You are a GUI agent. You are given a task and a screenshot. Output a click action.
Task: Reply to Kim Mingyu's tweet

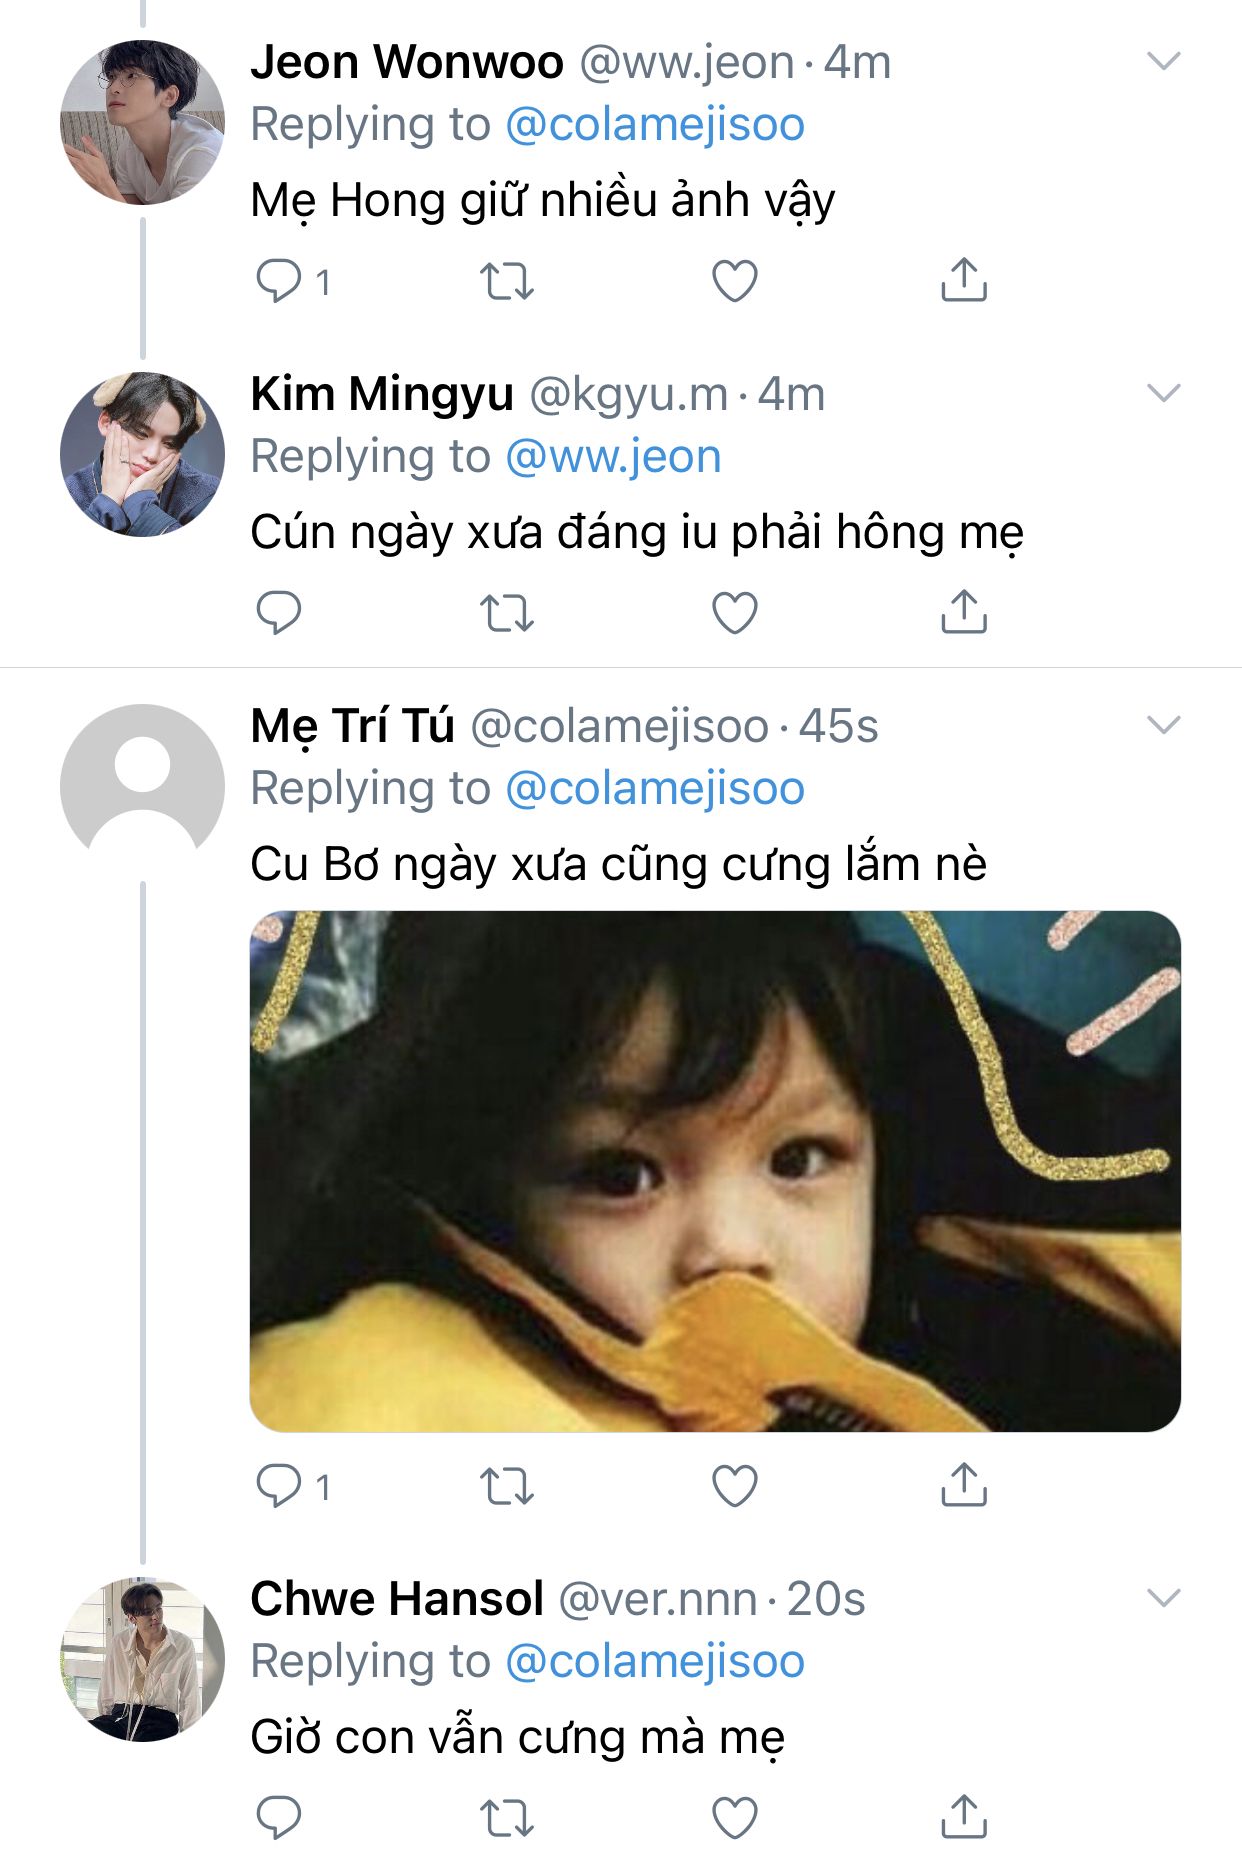[x=279, y=613]
